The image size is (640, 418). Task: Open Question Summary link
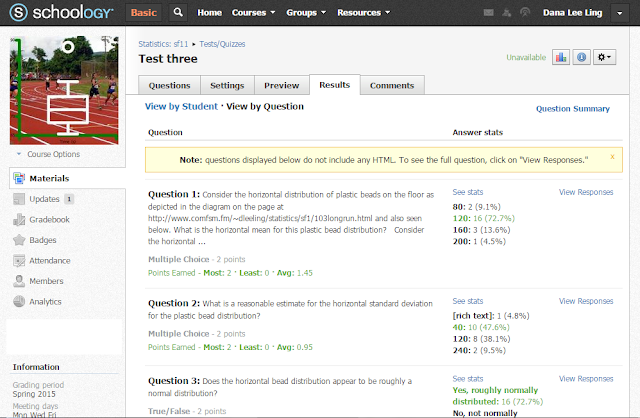[x=573, y=109]
